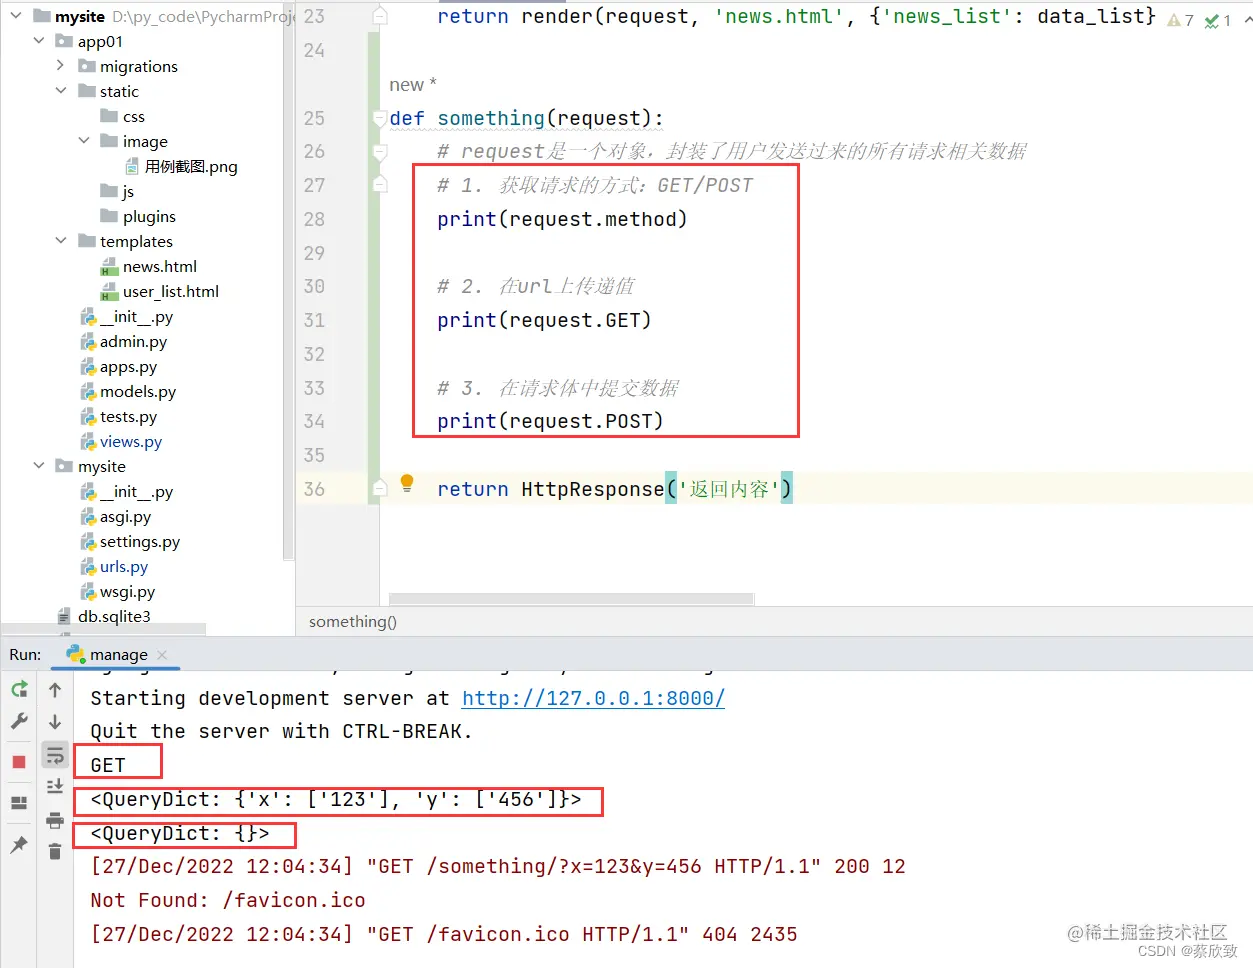Open user_list.html template file
This screenshot has height=968, width=1253.
pos(170,291)
